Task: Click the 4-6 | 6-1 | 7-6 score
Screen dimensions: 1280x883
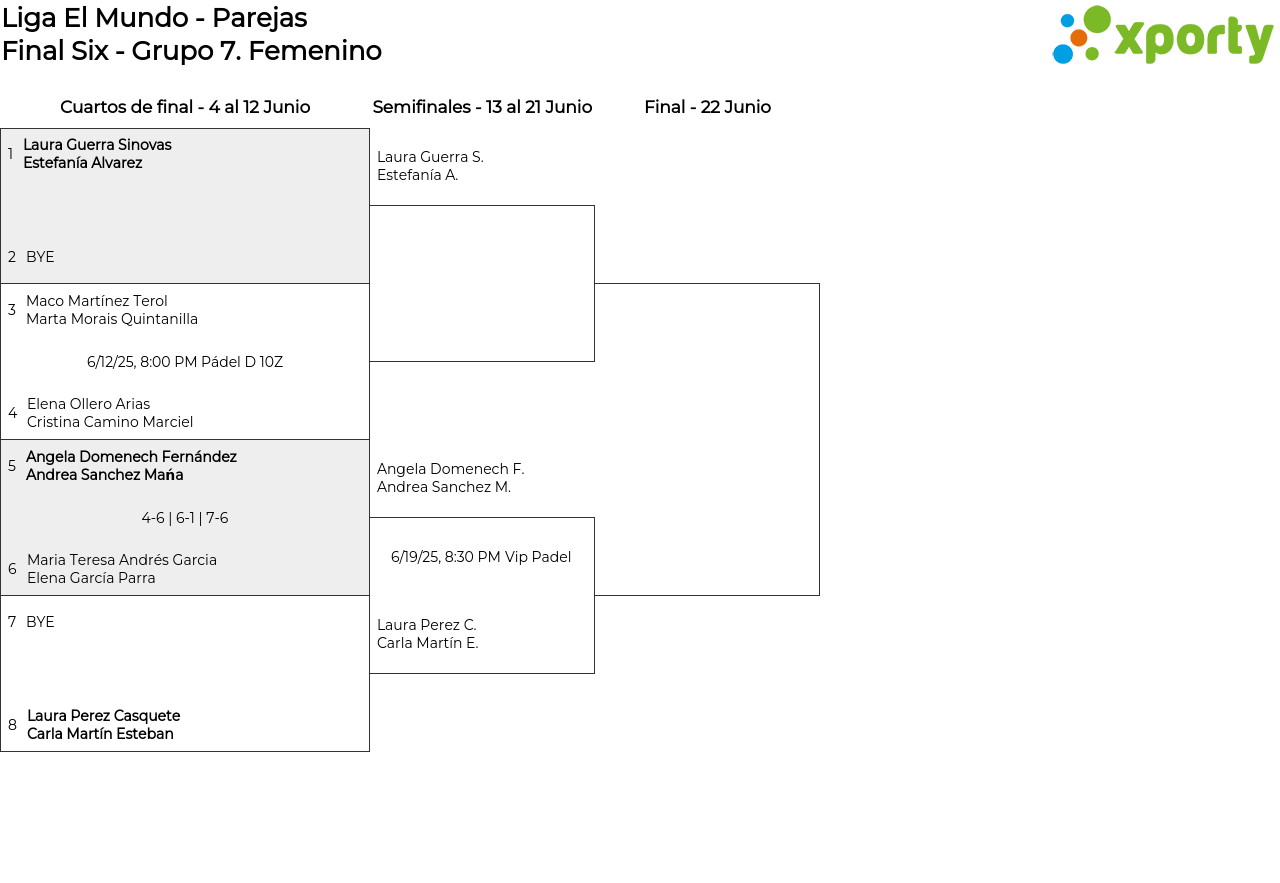Action: click(185, 518)
